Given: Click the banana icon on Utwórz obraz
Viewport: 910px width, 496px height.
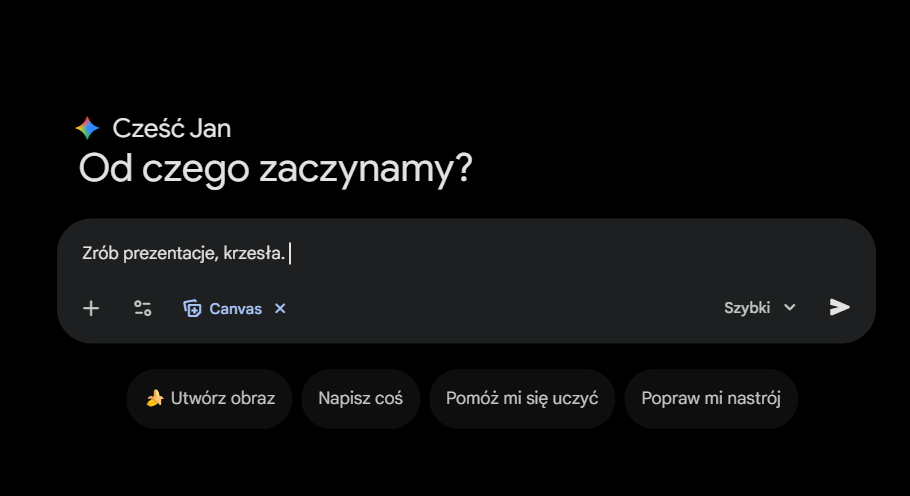Looking at the screenshot, I should tap(155, 399).
